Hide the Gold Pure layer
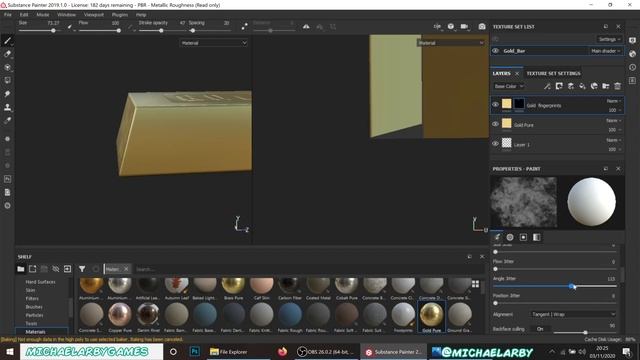The width and height of the screenshot is (640, 360). pos(496,124)
